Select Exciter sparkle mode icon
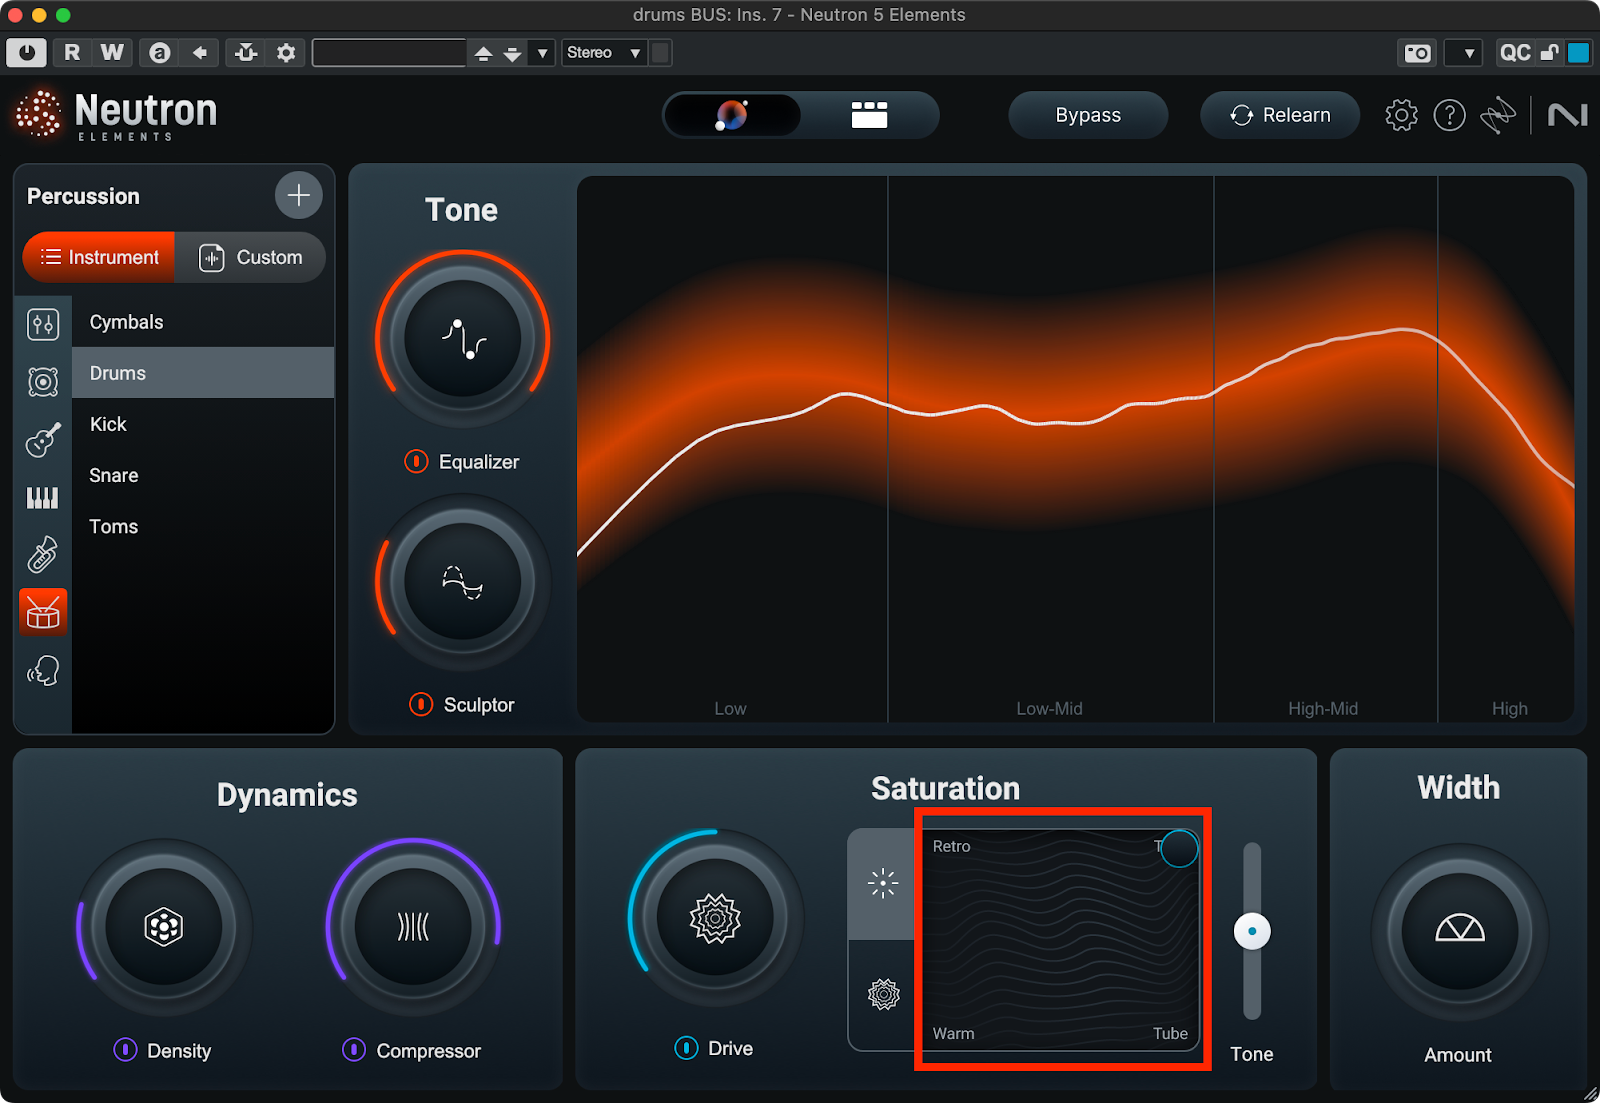1600x1103 pixels. point(882,884)
